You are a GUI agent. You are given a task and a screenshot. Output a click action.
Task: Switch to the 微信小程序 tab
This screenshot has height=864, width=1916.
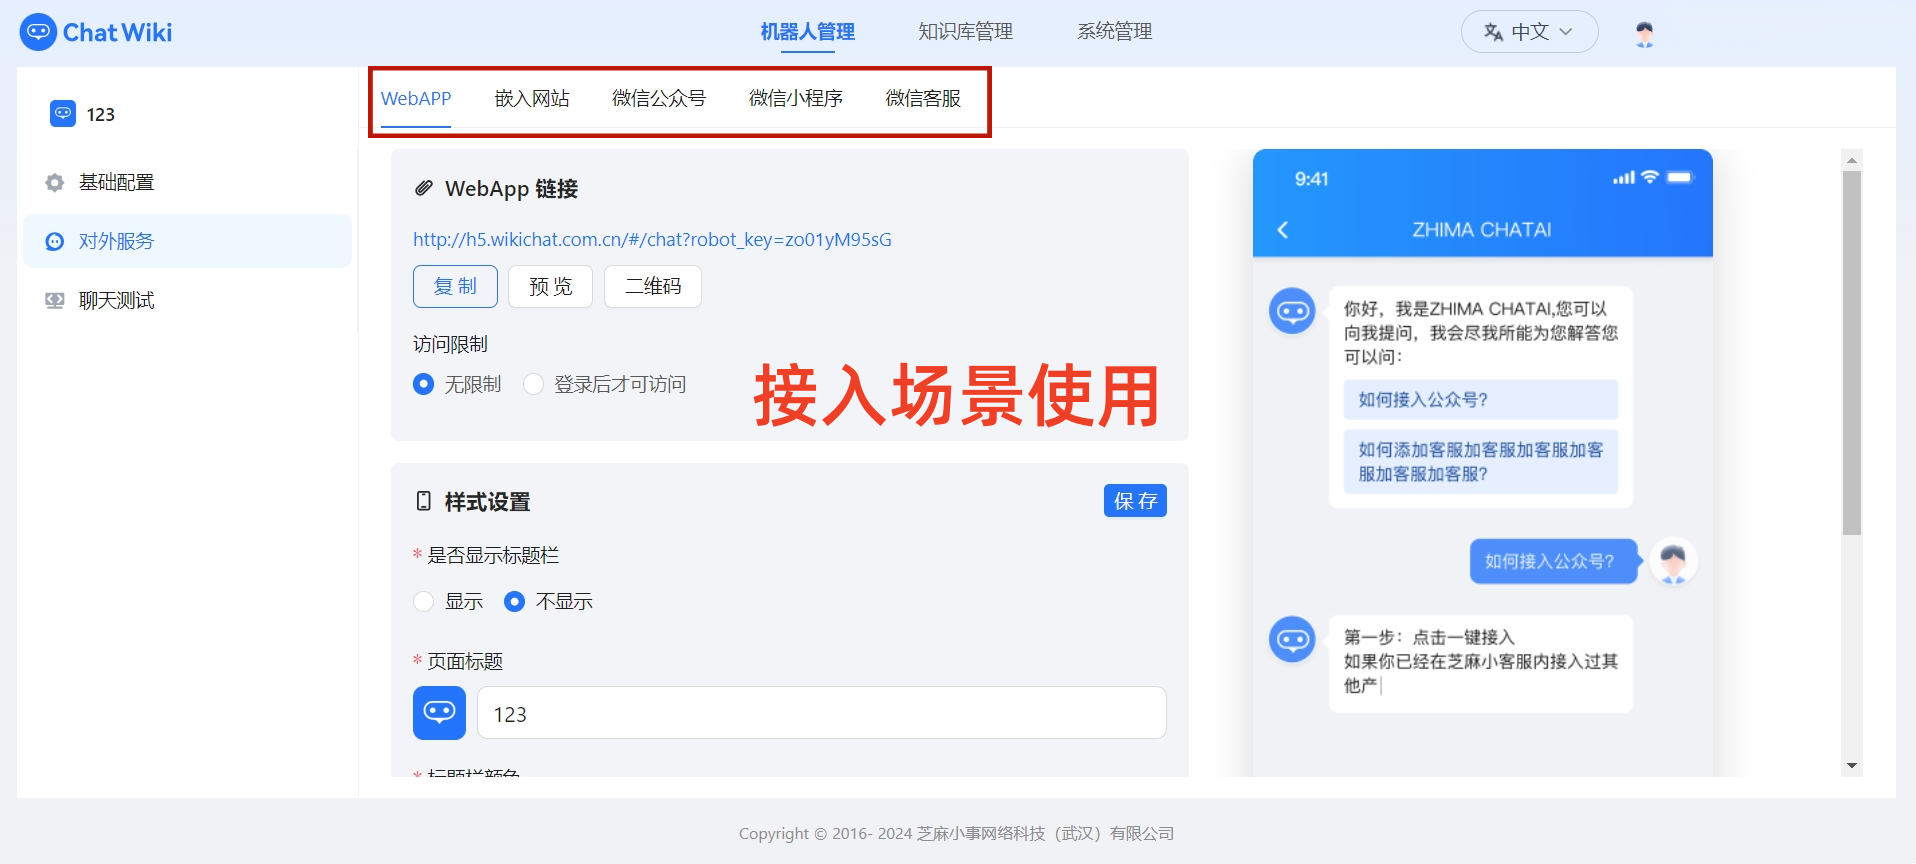click(x=796, y=98)
